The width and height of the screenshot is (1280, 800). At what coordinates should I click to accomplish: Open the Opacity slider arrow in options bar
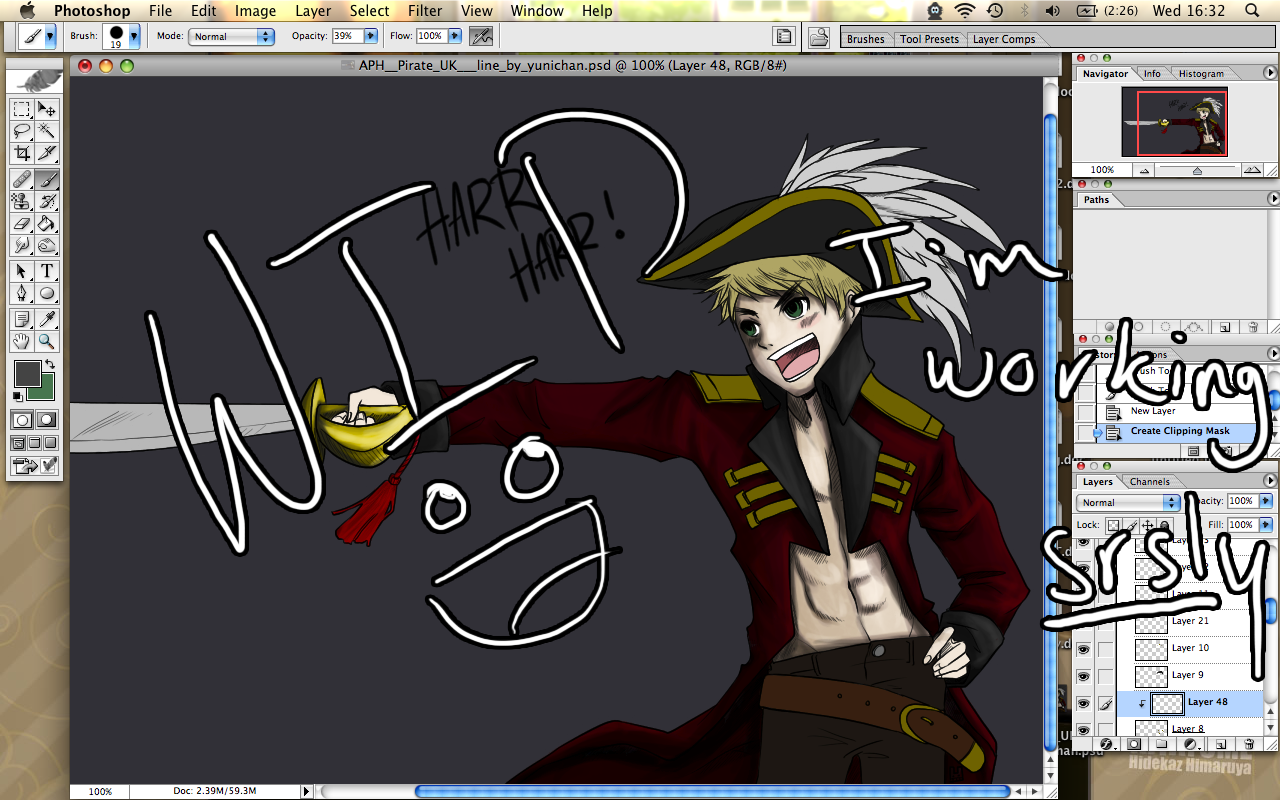click(x=371, y=36)
